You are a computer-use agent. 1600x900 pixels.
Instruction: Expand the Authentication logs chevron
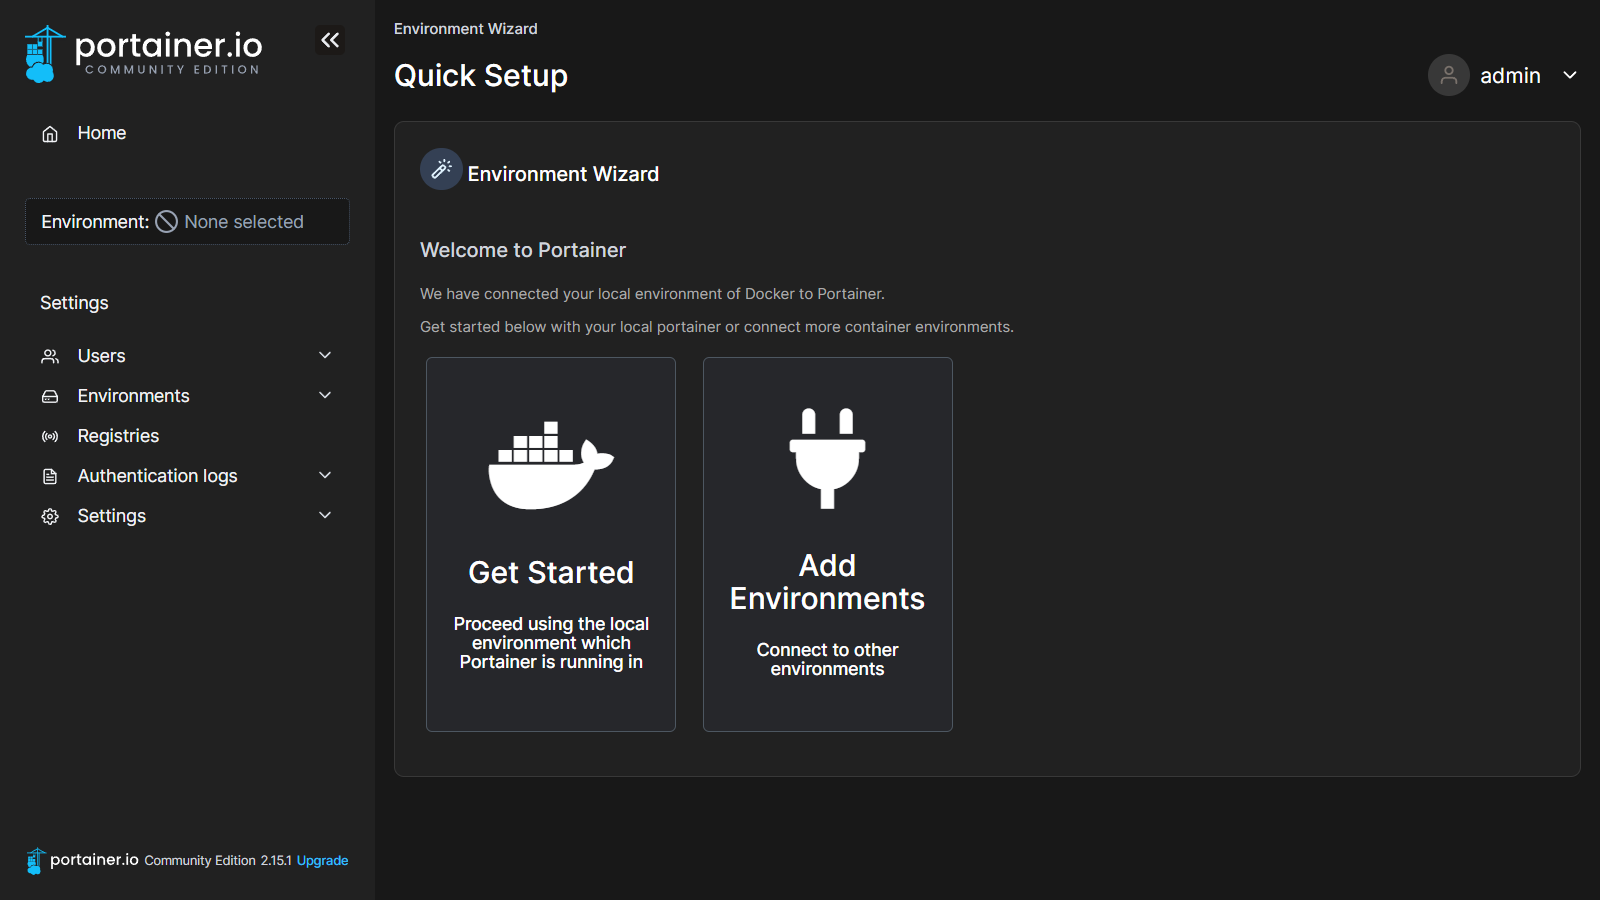point(325,475)
